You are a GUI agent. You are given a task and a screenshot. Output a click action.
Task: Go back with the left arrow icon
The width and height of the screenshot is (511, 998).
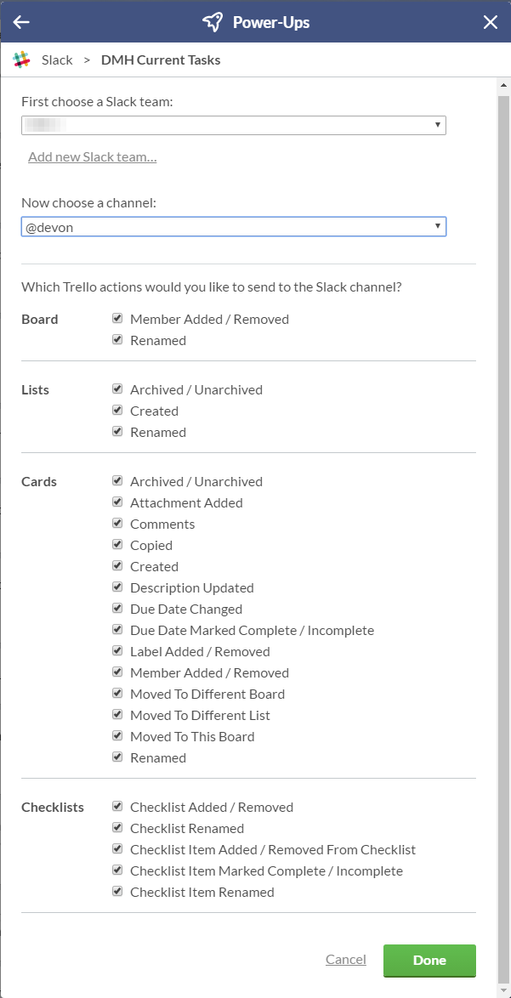tap(21, 22)
